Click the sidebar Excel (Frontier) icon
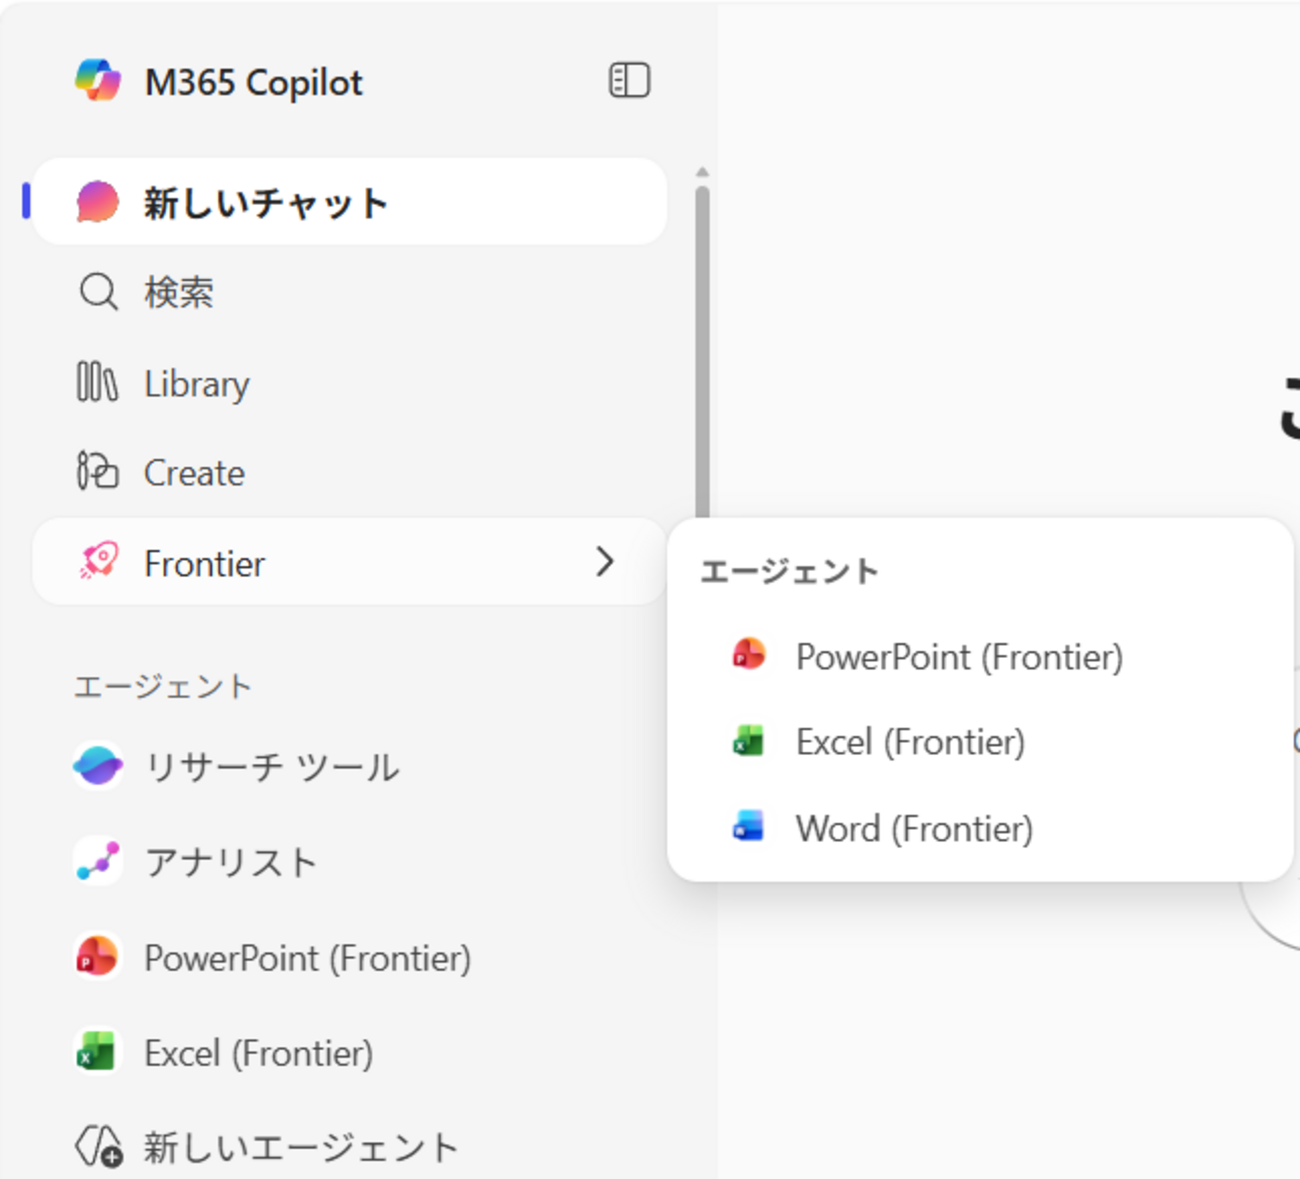The image size is (1300, 1179). tap(98, 1052)
